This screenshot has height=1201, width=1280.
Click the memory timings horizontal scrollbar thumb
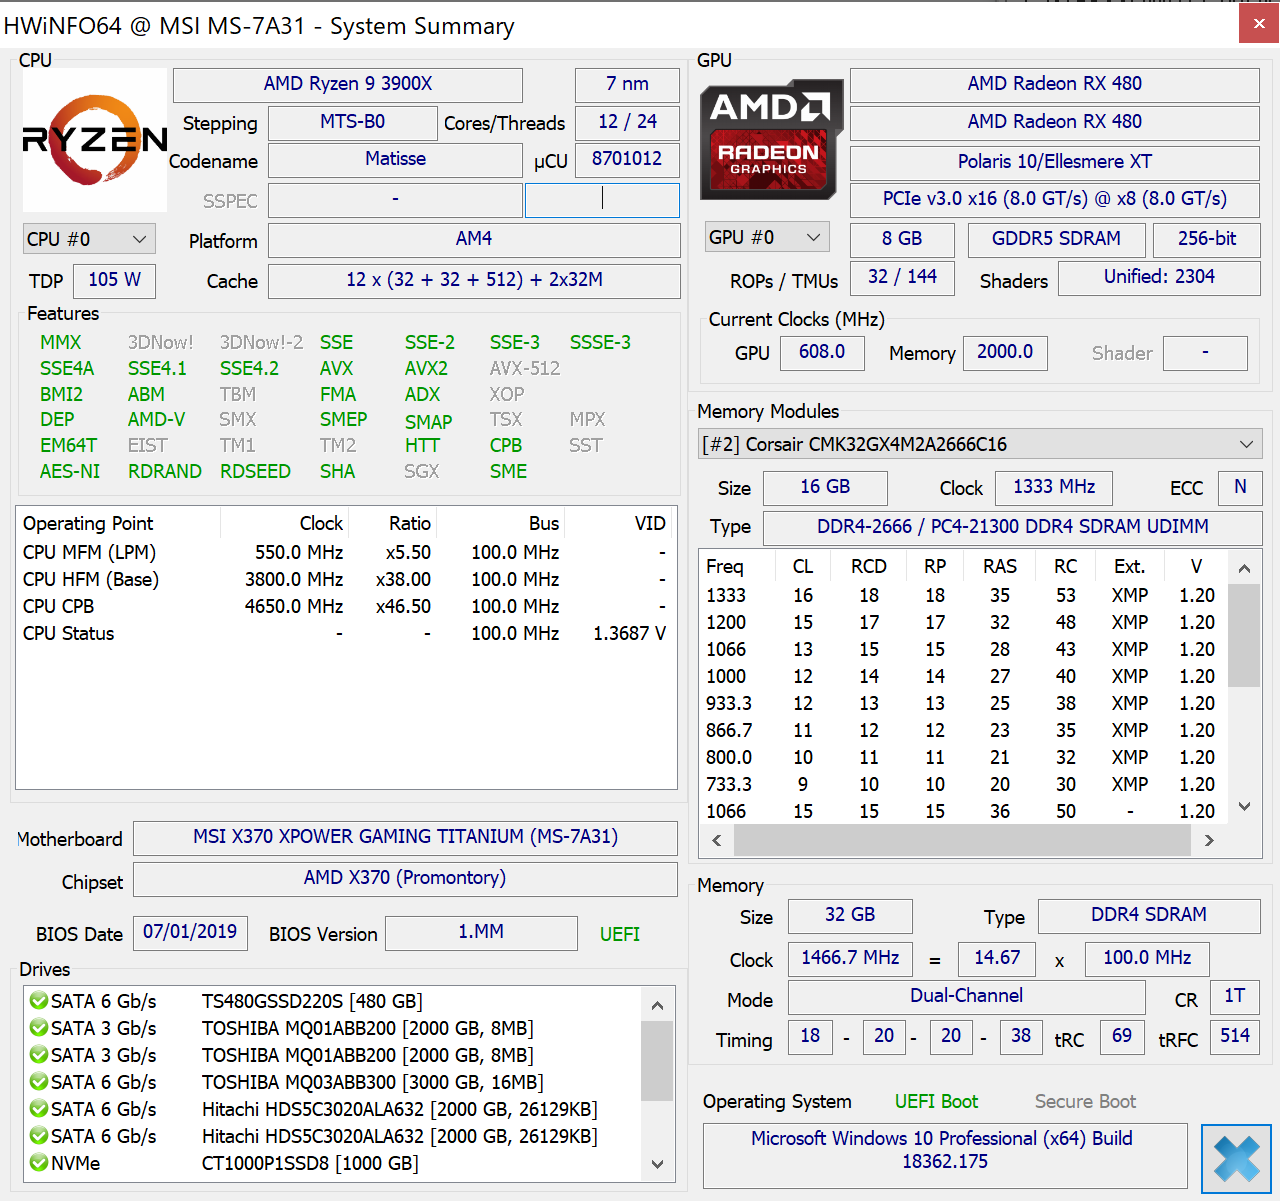click(x=962, y=840)
